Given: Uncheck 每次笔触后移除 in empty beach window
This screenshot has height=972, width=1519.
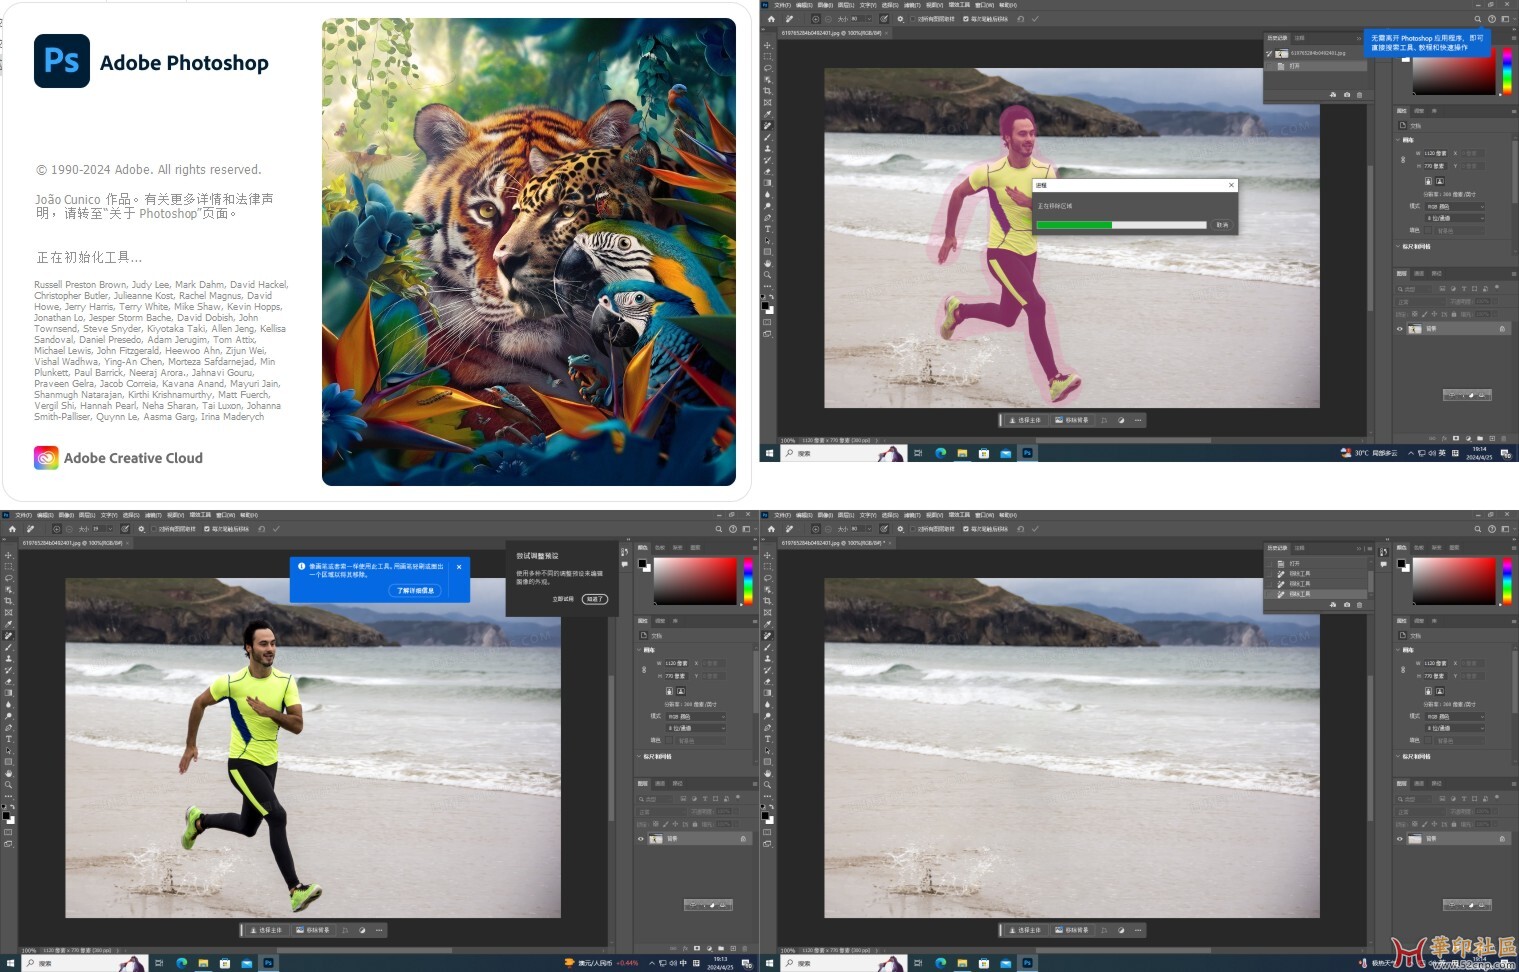Looking at the screenshot, I should click(x=966, y=529).
